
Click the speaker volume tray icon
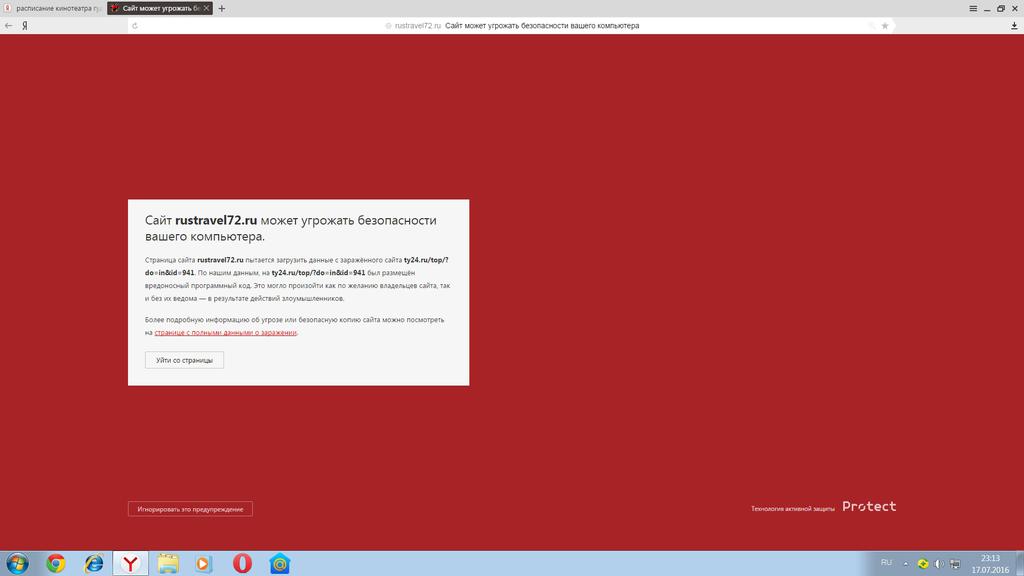939,564
